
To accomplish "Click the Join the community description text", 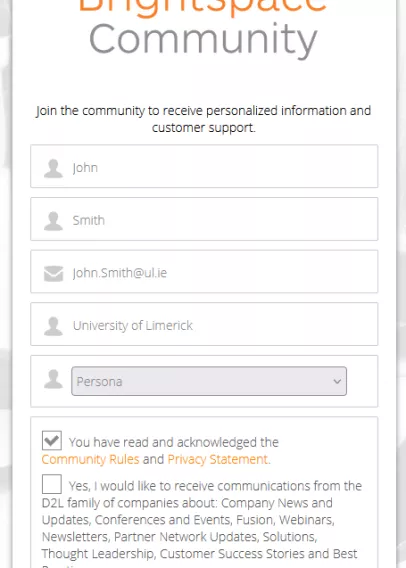I will pyautogui.click(x=204, y=119).
